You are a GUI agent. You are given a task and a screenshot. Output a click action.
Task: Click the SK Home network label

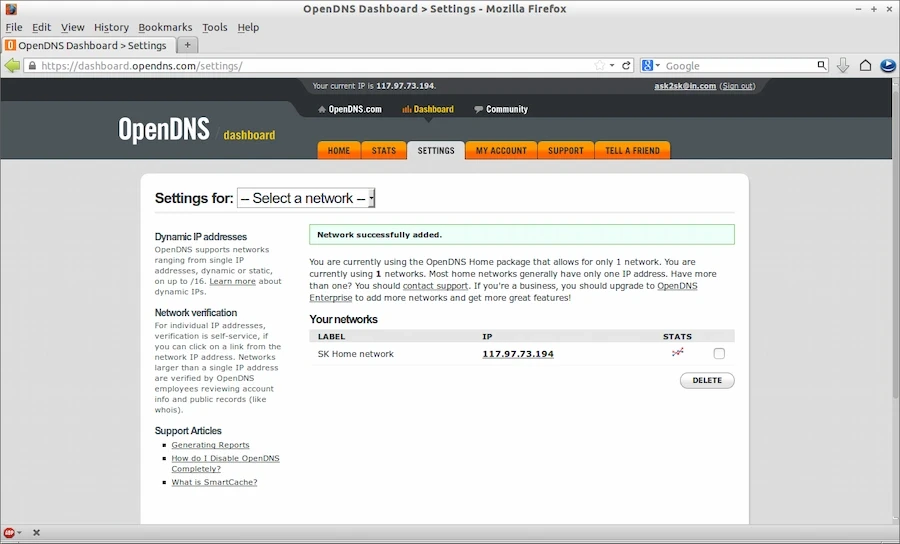coord(356,354)
